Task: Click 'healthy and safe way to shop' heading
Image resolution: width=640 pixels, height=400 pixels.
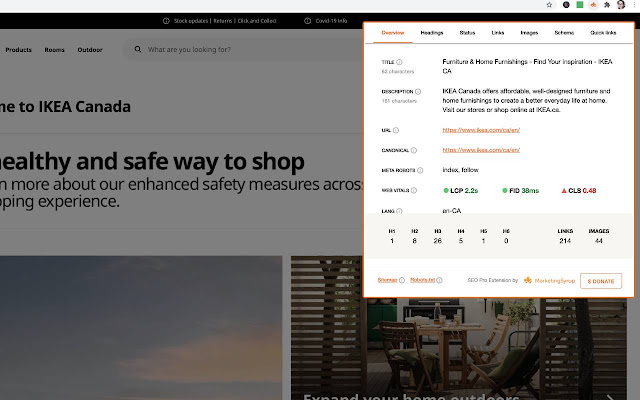Action: (152, 161)
